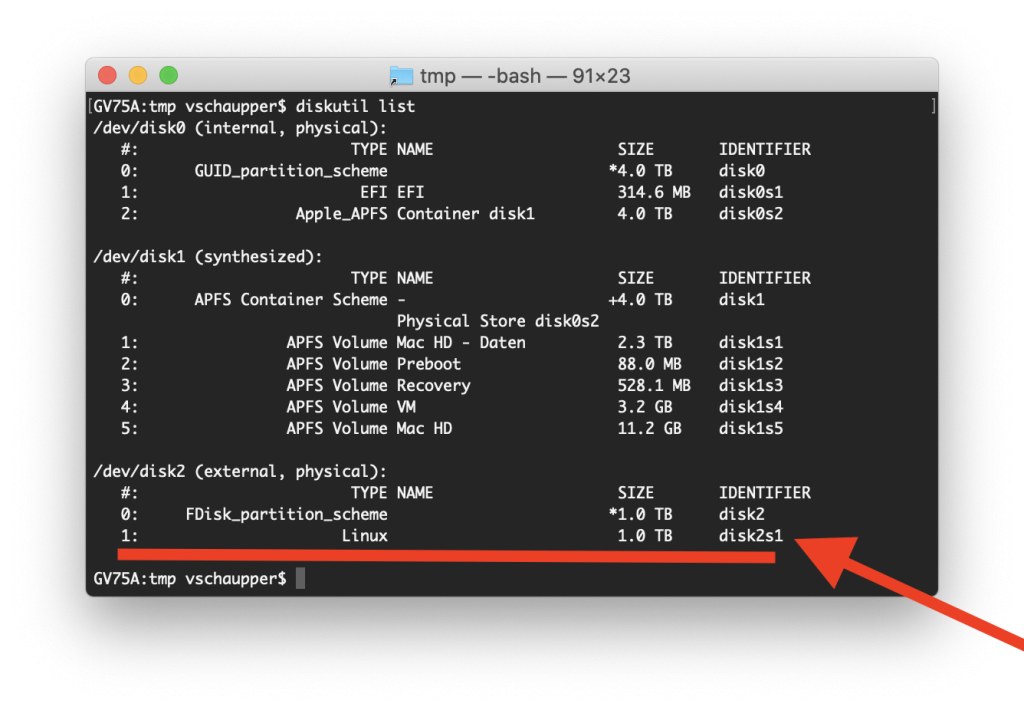Image resolution: width=1024 pixels, height=710 pixels.
Task: Select the 'Preboot' volume name
Action: click(429, 364)
